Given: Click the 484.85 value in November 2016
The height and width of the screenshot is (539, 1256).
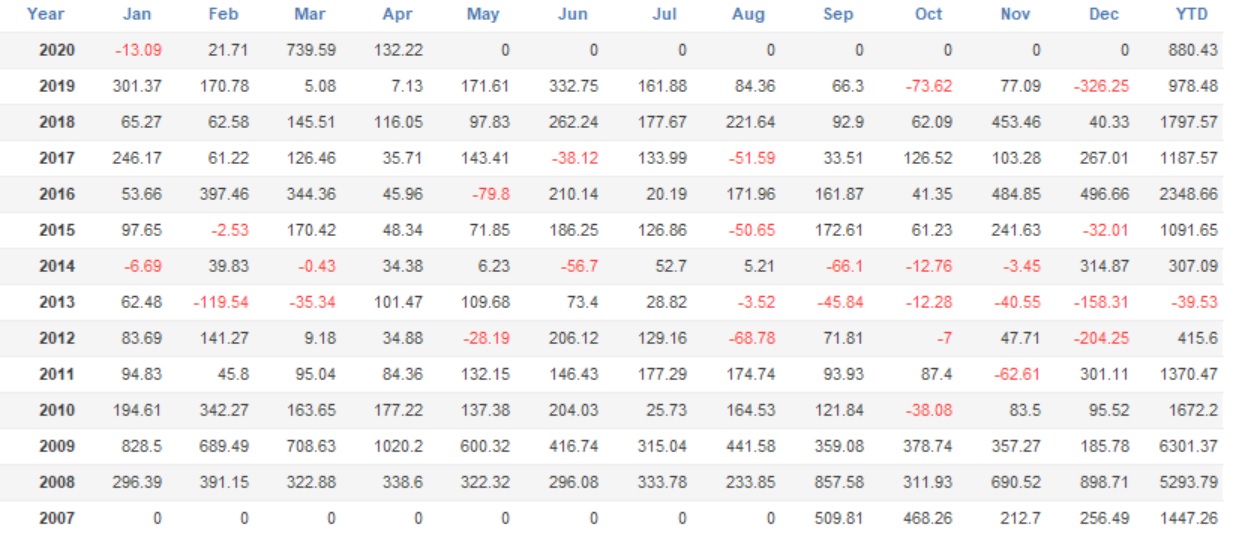Looking at the screenshot, I should coord(1016,194).
